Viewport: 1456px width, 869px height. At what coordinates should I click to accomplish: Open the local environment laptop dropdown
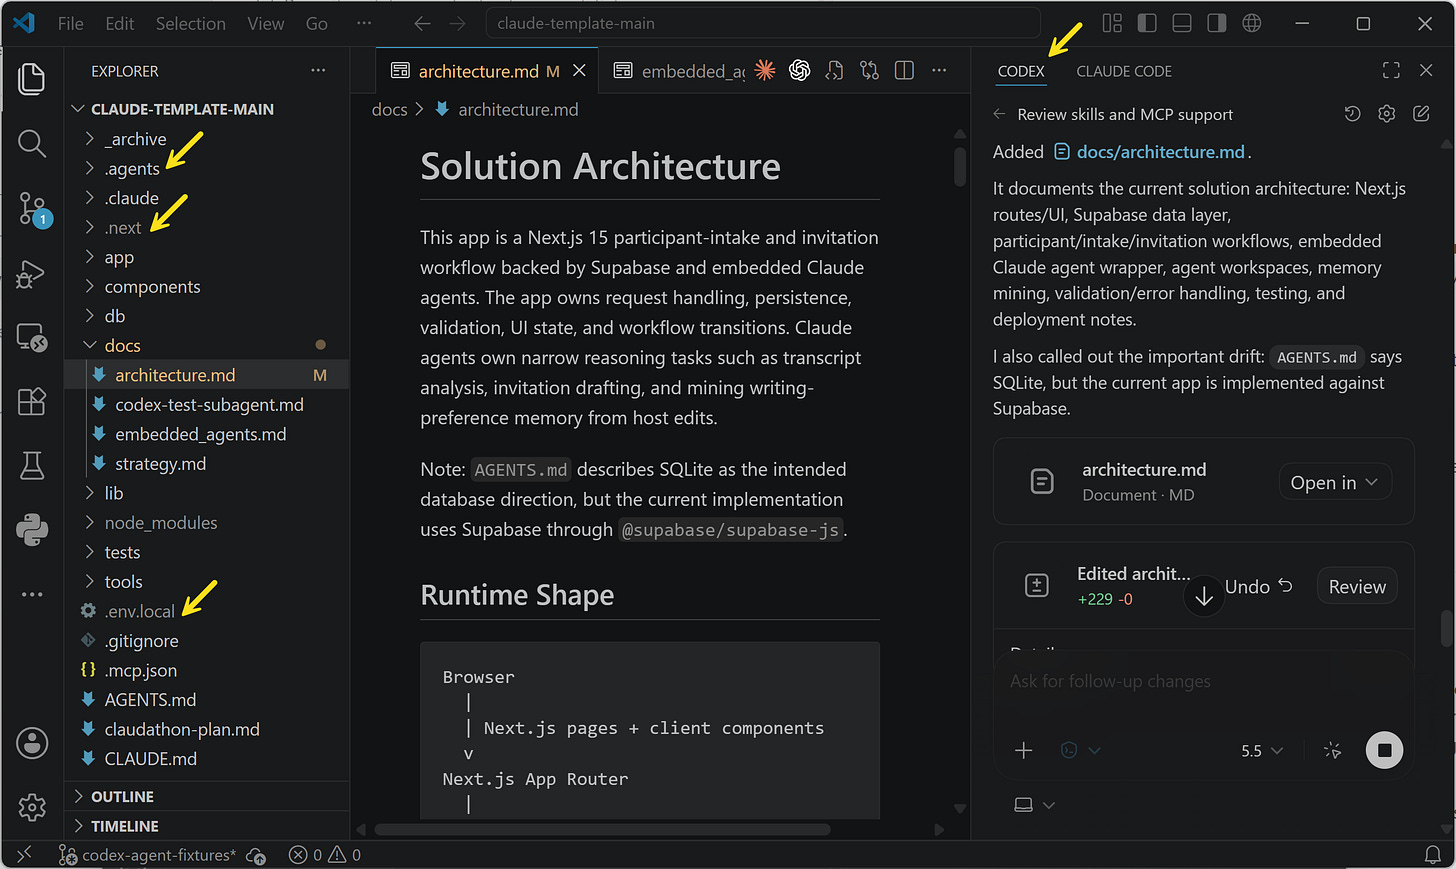tap(1034, 805)
